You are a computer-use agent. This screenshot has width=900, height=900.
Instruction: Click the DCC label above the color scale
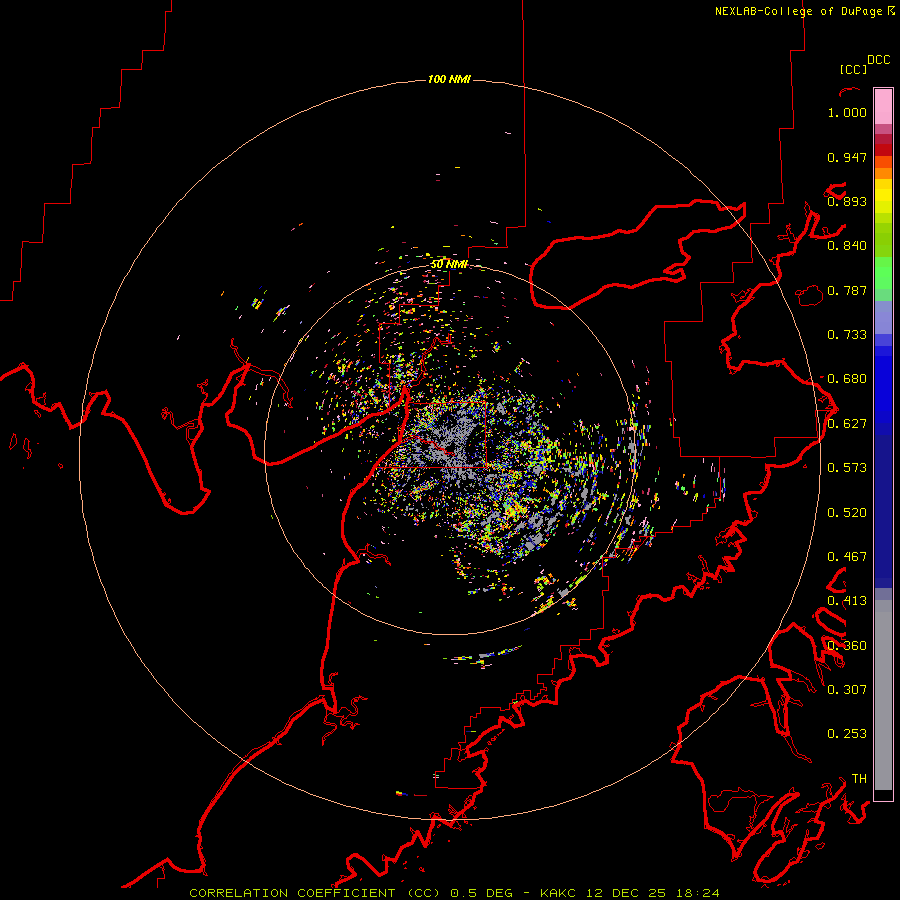(879, 60)
